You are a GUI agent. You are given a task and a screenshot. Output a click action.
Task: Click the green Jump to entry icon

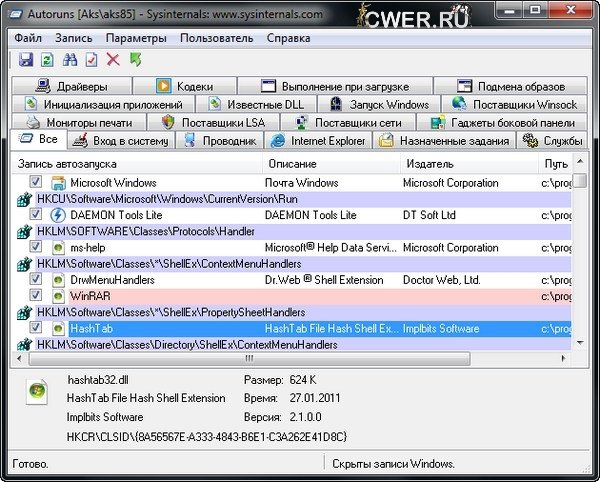(x=135, y=60)
